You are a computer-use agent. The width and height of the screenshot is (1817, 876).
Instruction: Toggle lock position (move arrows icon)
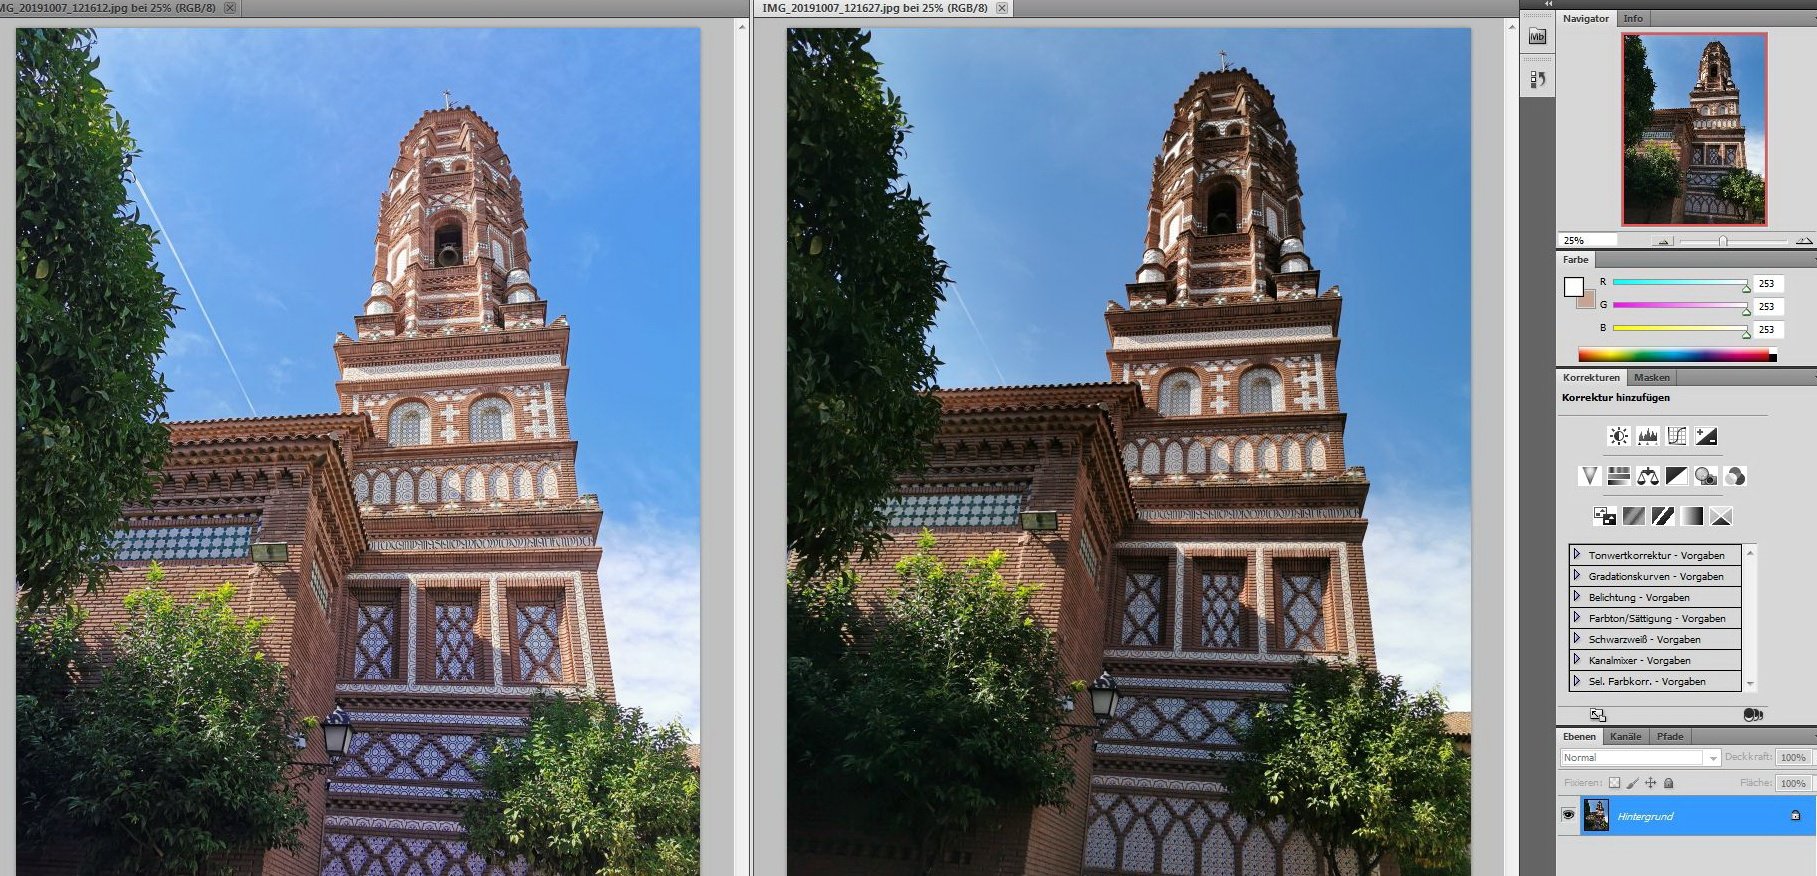point(1650,783)
